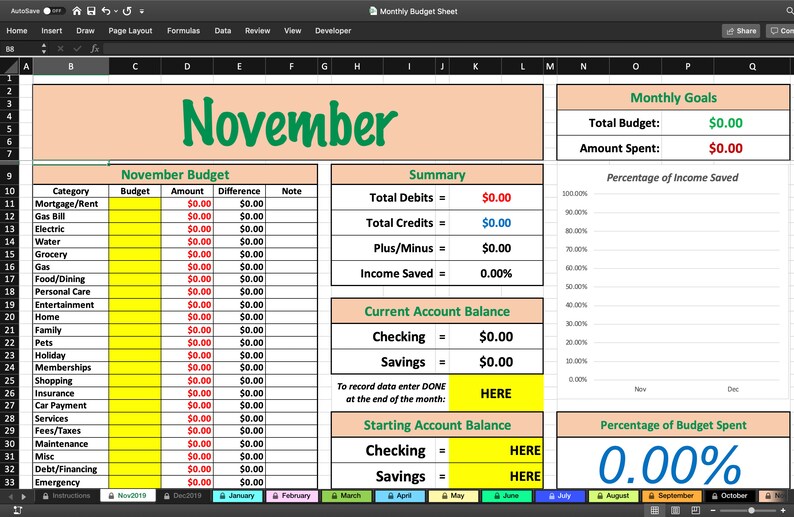Switch to the July sheet tab
This screenshot has height=517, width=794.
560,496
